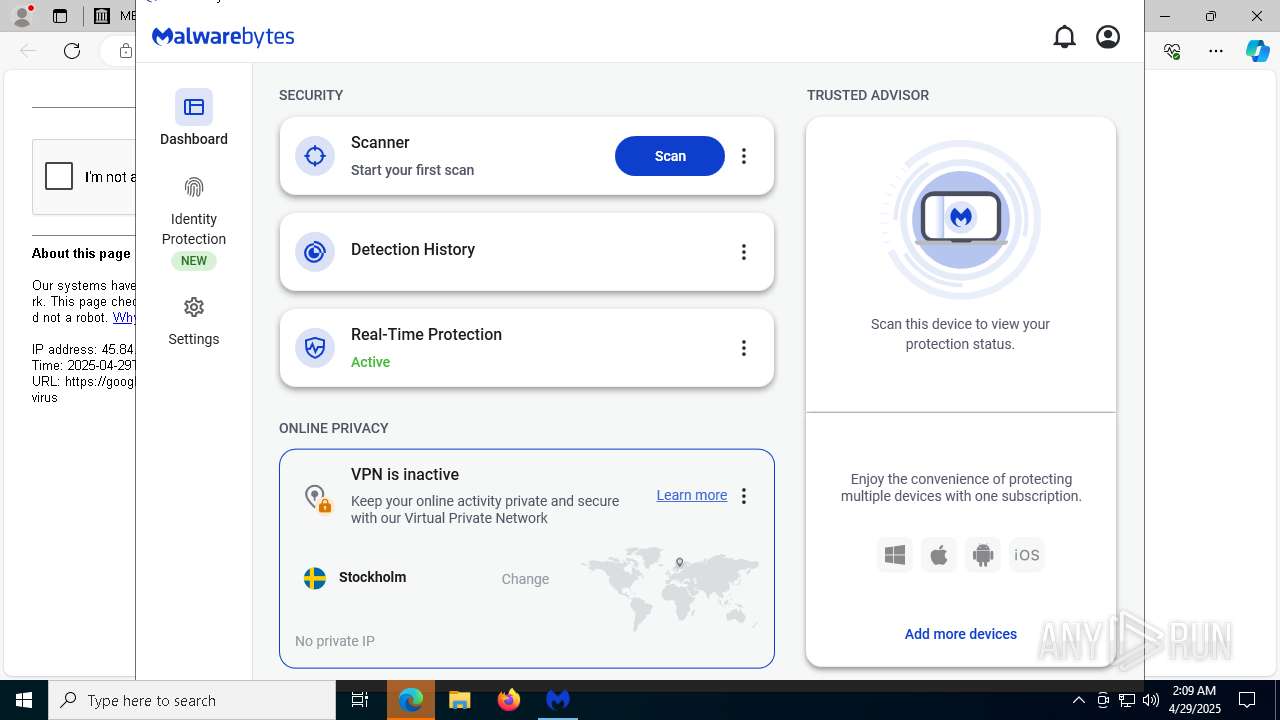This screenshot has height=720, width=1280.
Task: Switch to Malwarebytes taskbar icon
Action: pyautogui.click(x=558, y=700)
